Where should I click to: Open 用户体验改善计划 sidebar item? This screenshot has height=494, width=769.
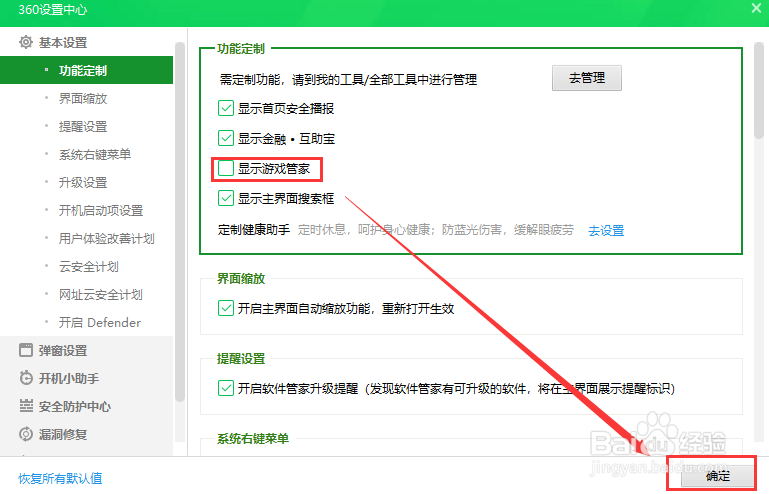click(106, 238)
